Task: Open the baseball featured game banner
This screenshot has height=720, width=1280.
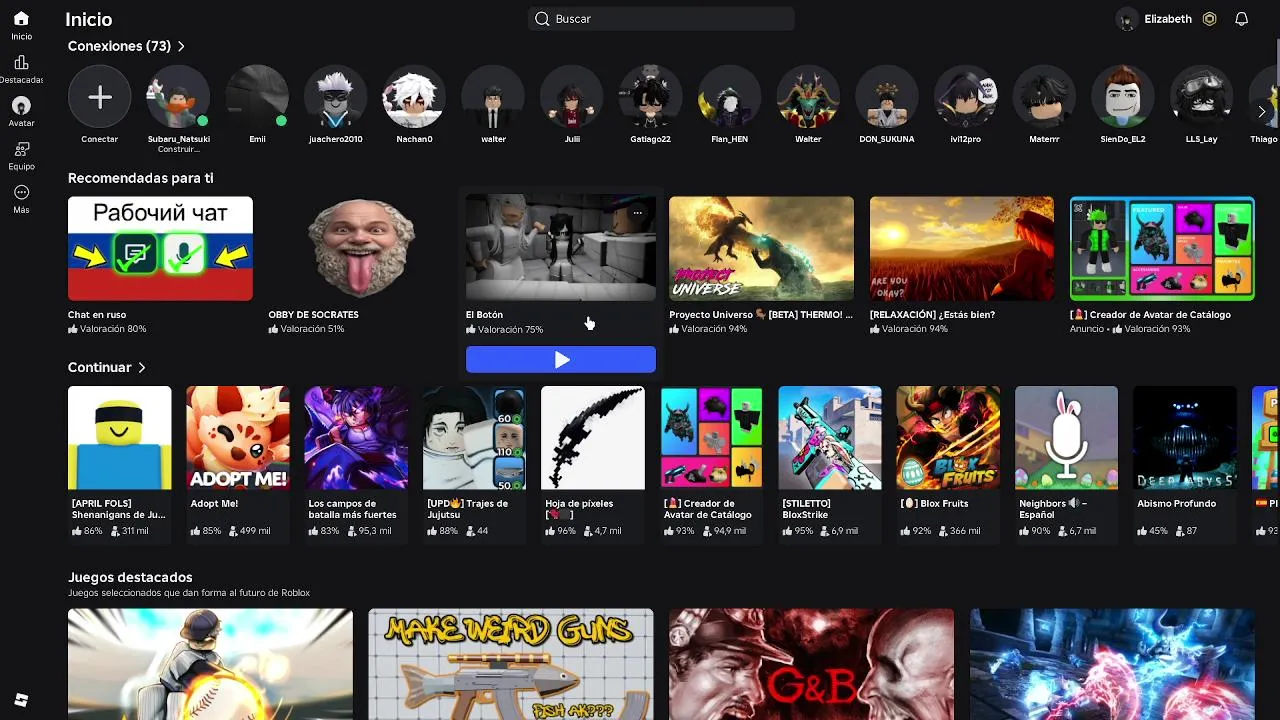Action: pyautogui.click(x=210, y=664)
